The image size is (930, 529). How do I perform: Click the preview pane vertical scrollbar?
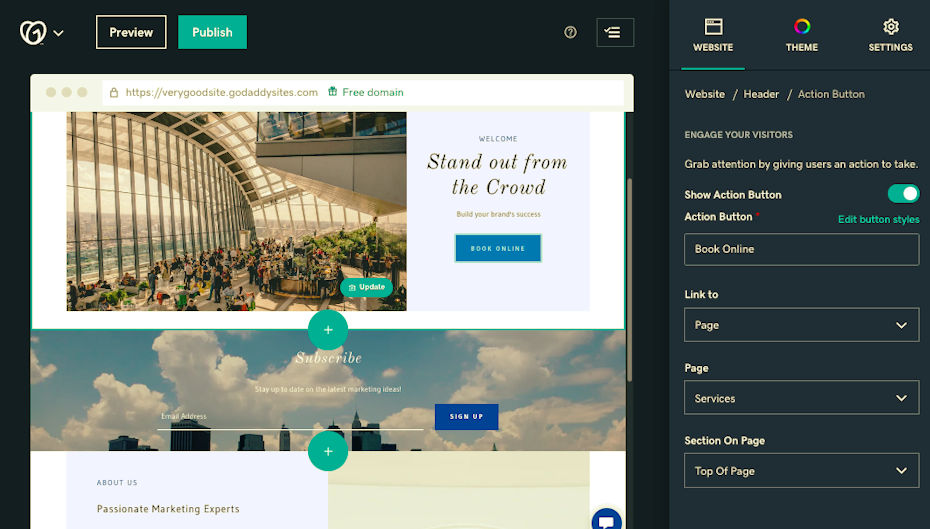tap(629, 279)
